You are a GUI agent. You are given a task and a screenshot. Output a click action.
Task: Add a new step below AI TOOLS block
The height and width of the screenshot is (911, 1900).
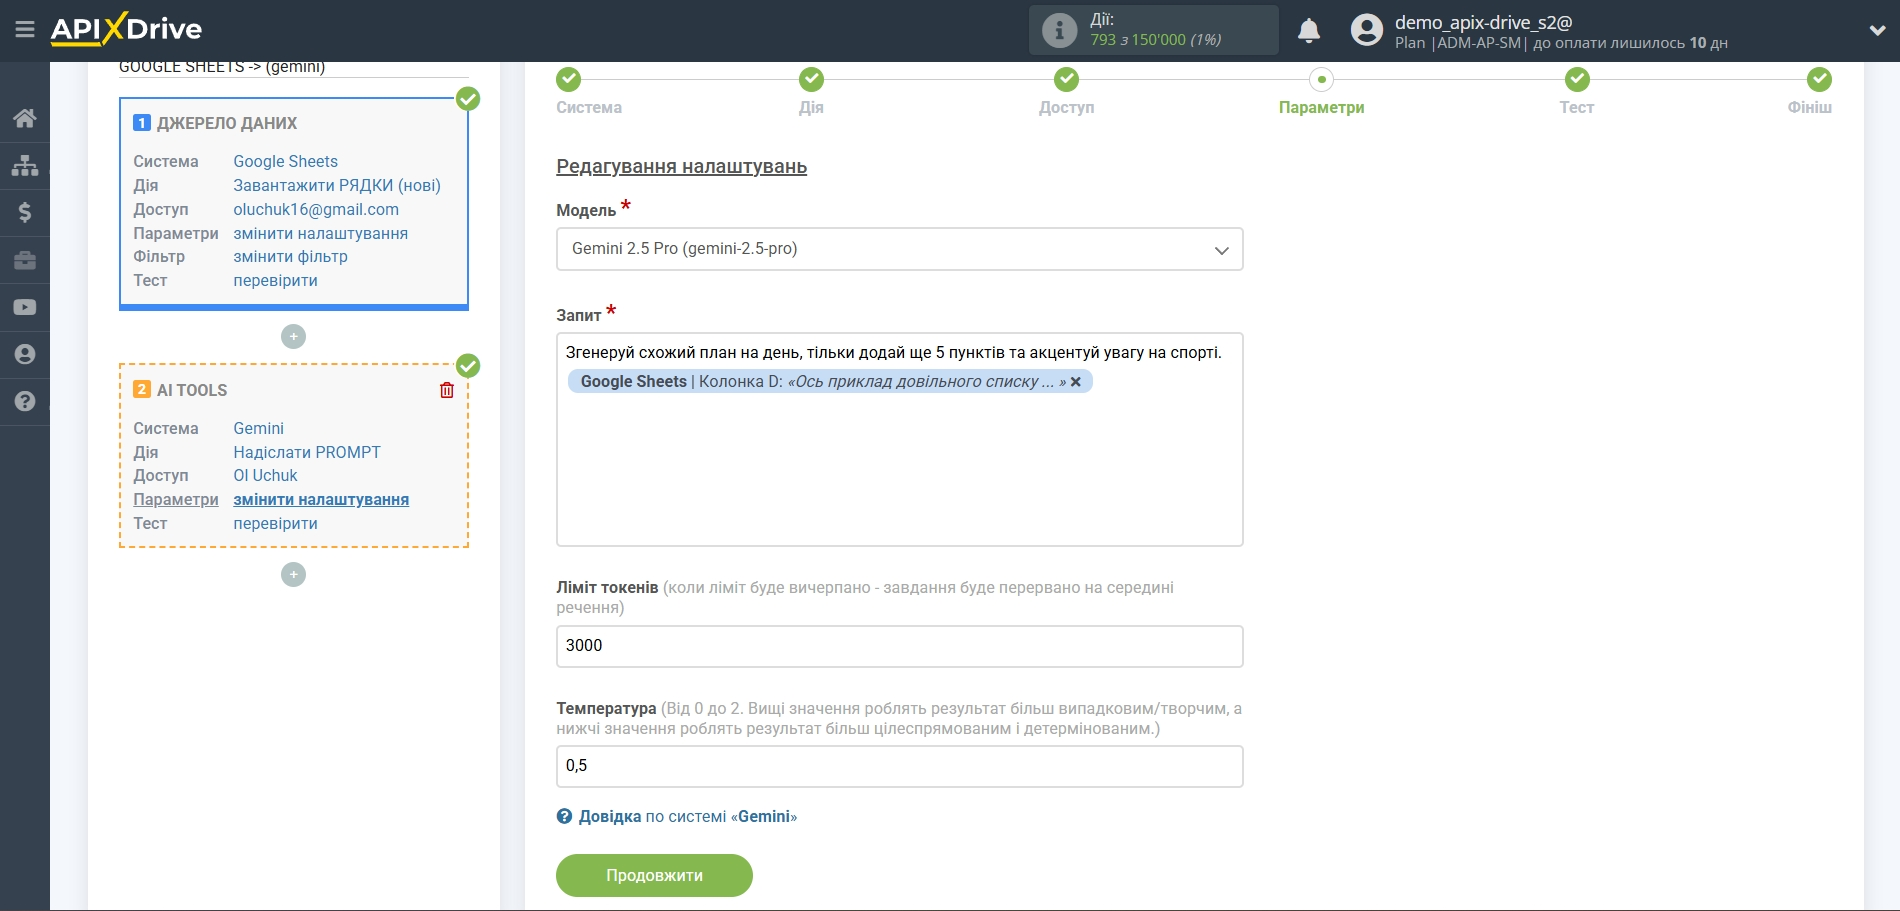[x=293, y=574]
